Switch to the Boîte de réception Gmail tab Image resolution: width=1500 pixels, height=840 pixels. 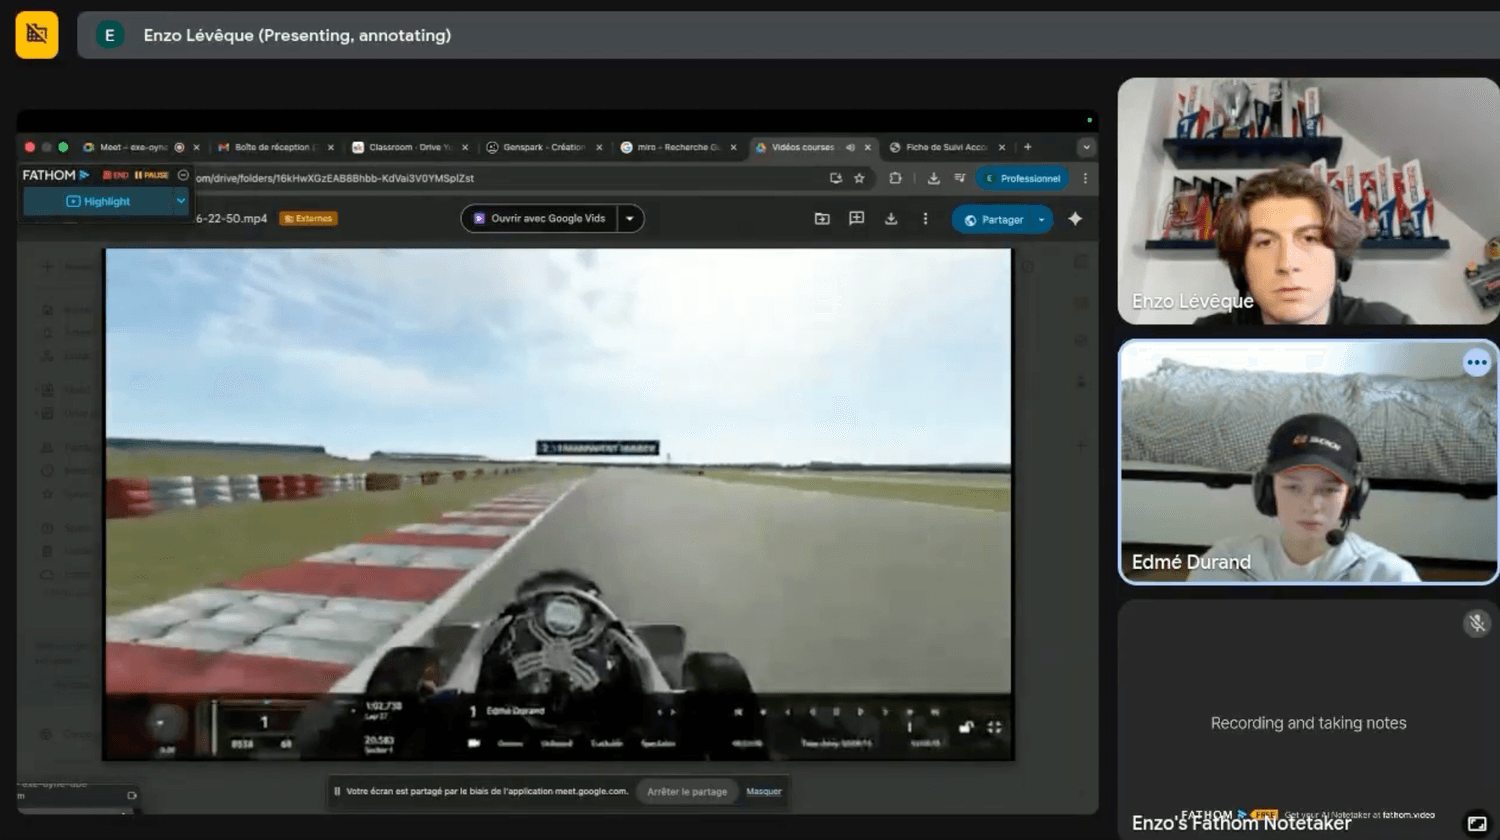click(273, 147)
